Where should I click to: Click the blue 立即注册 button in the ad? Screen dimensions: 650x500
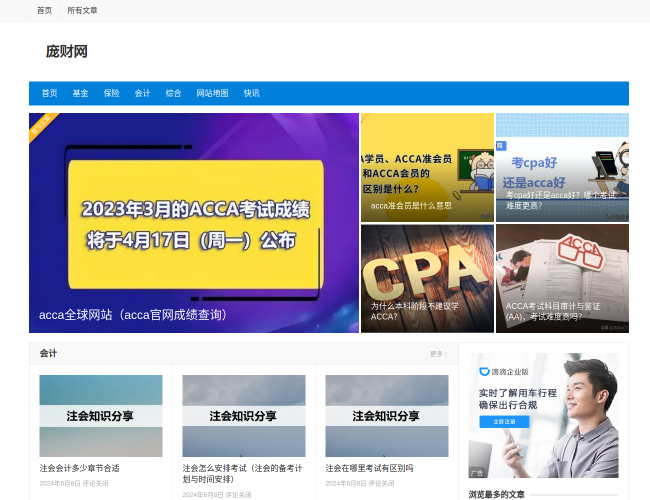click(x=504, y=422)
